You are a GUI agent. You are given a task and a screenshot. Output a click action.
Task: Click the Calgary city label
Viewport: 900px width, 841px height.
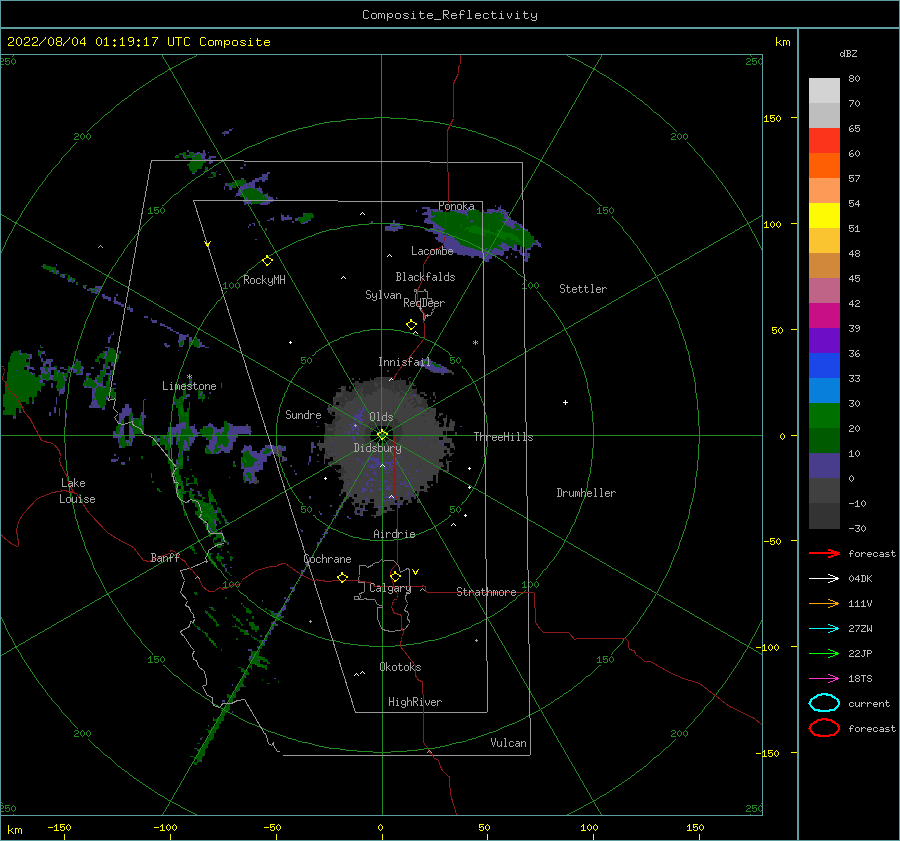point(390,588)
